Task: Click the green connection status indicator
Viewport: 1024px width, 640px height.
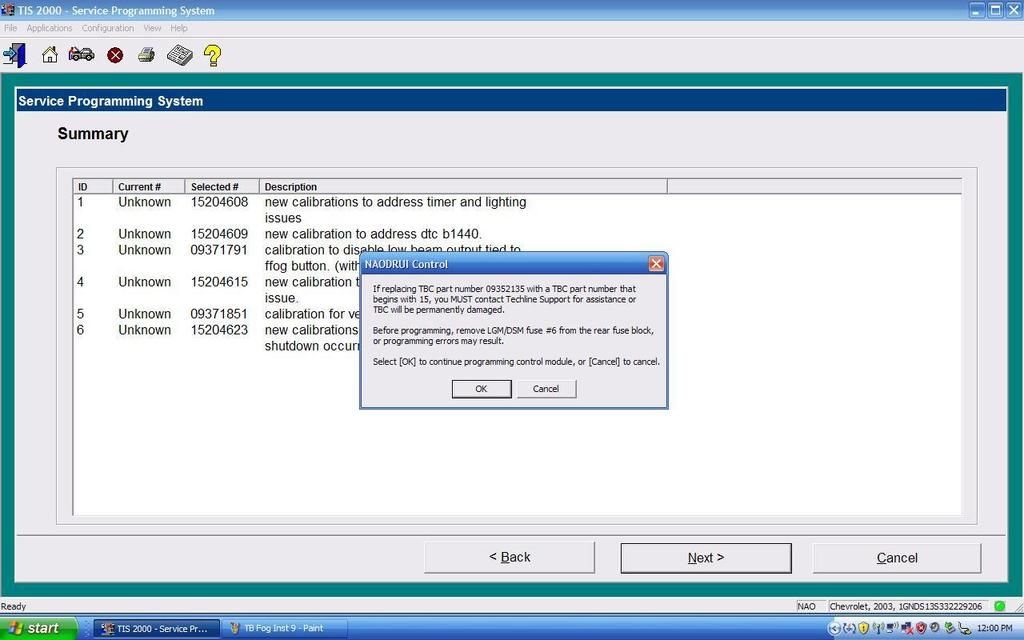Action: (999, 606)
